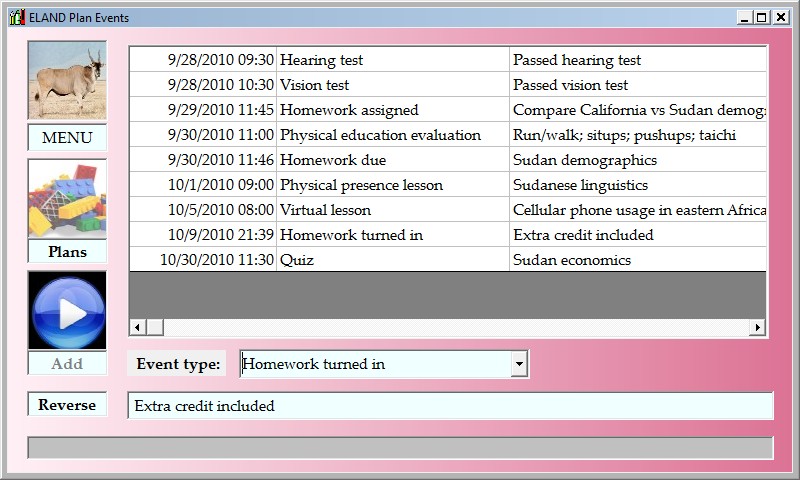
Task: Expand the Event type dropdown arrow
Action: tap(518, 365)
